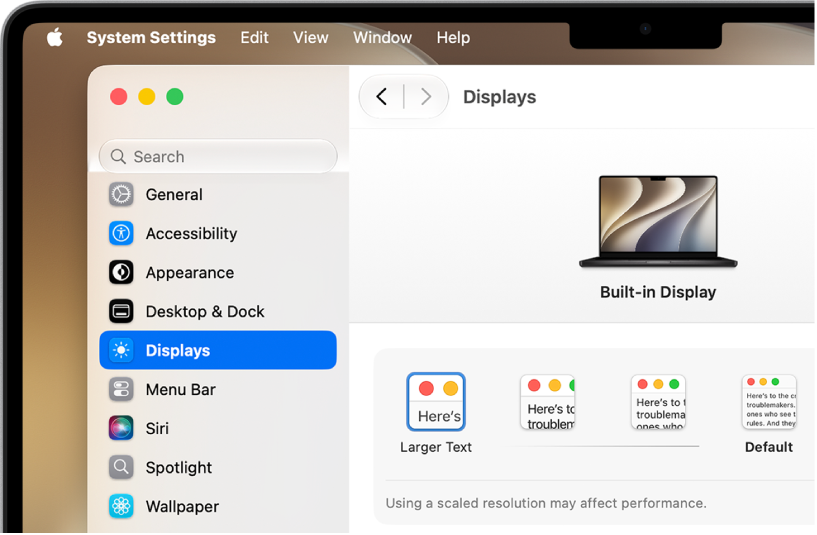Click the Search field in the sidebar
817x535 pixels.
[218, 156]
